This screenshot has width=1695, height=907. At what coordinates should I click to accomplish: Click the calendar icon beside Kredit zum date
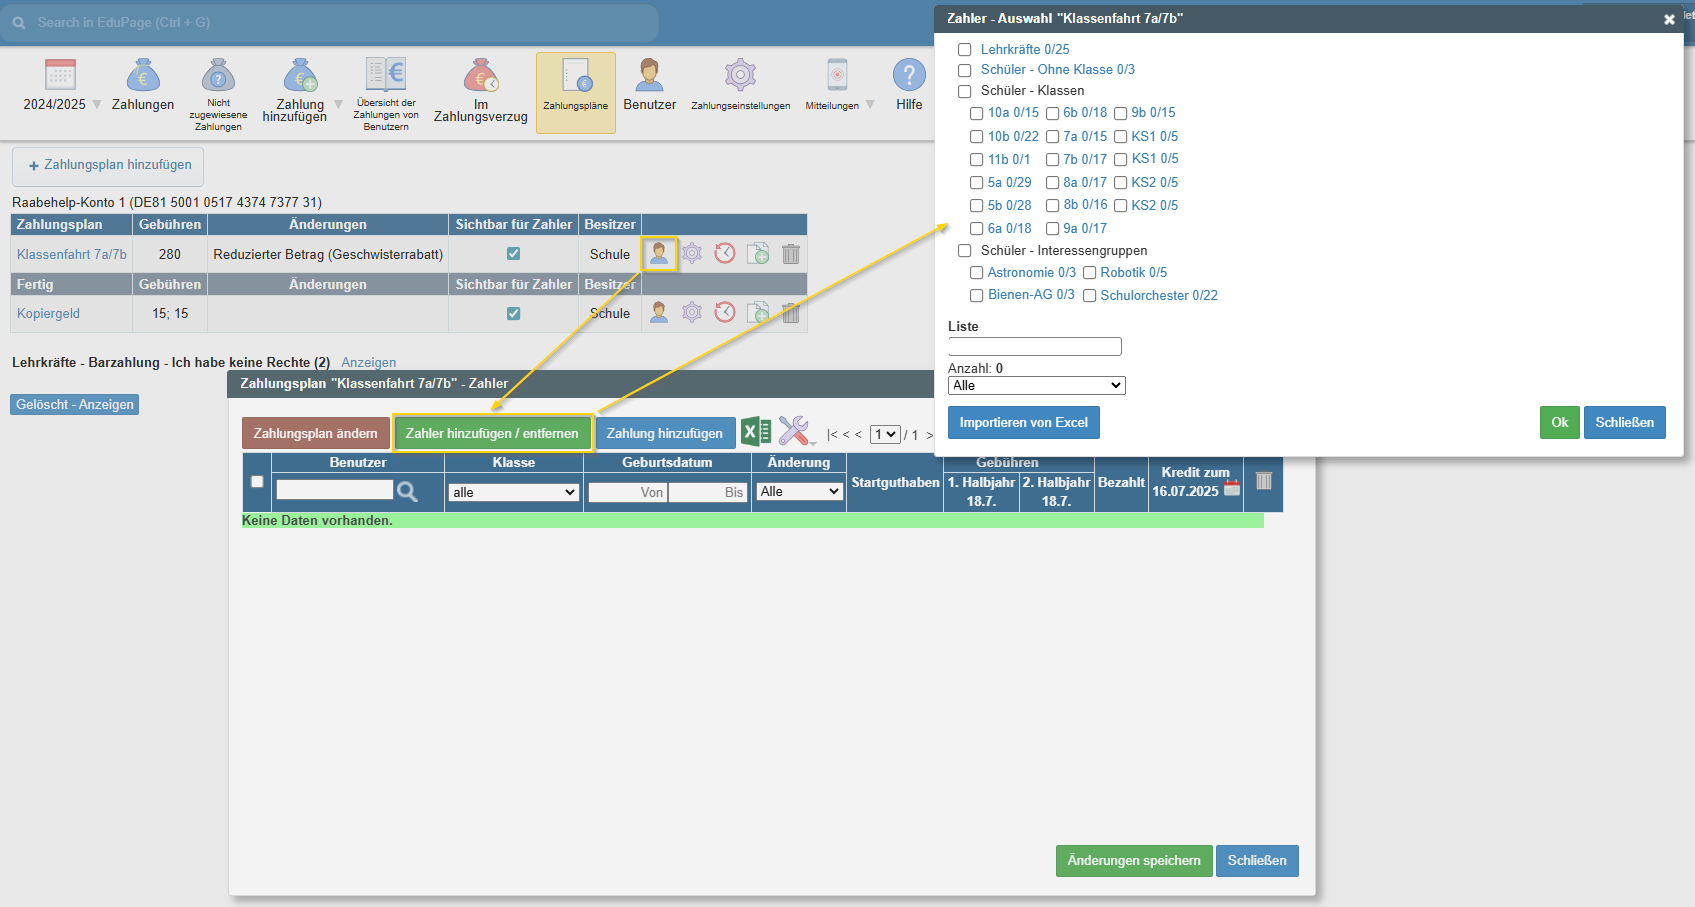coord(1232,489)
